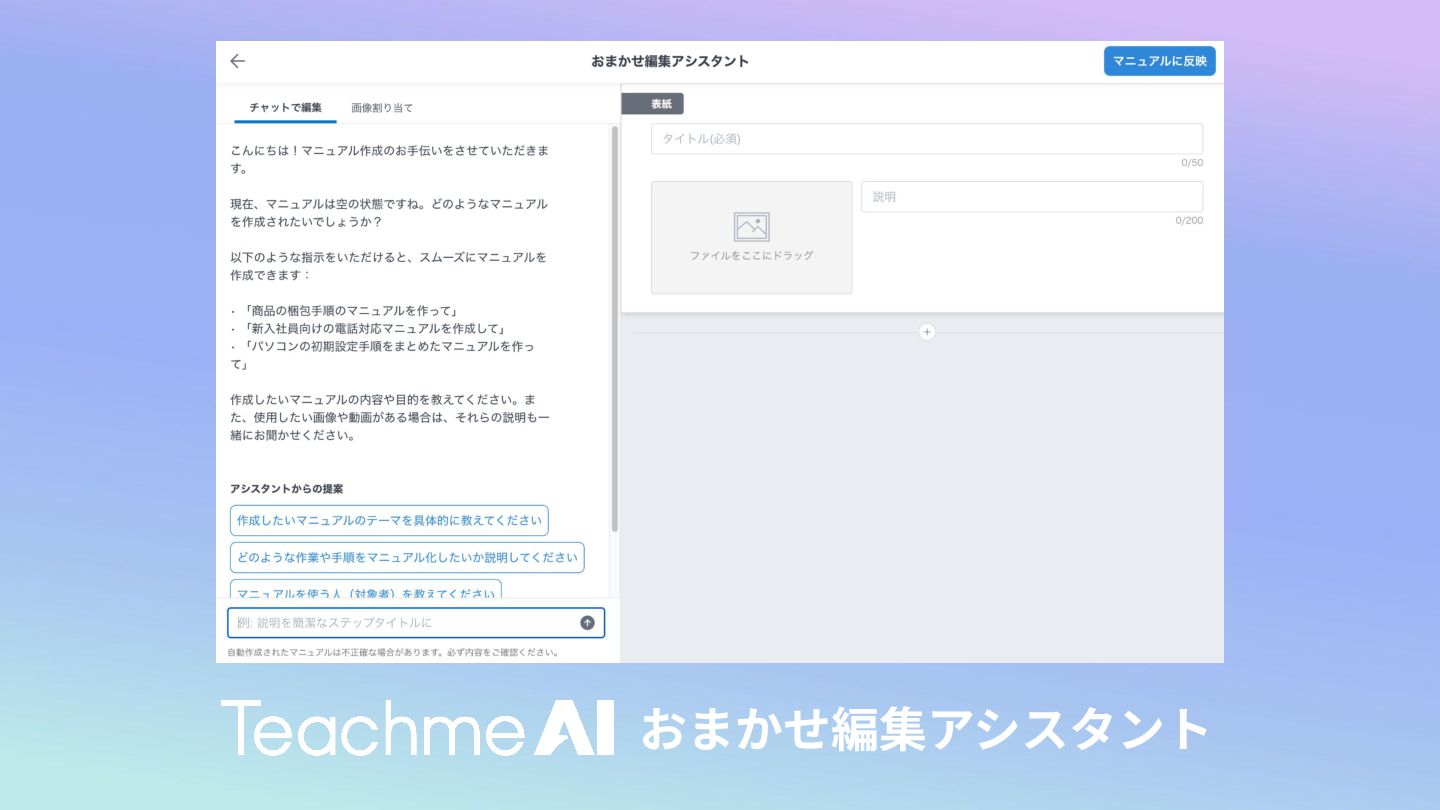
Task: Click the ファイルをここにドラッグ image area
Action: tap(752, 238)
